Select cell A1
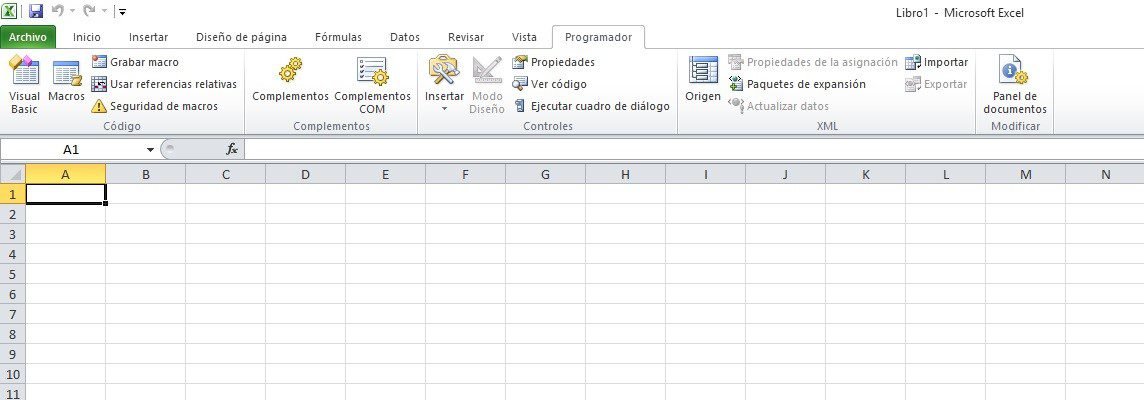This screenshot has width=1144, height=400. (66, 193)
